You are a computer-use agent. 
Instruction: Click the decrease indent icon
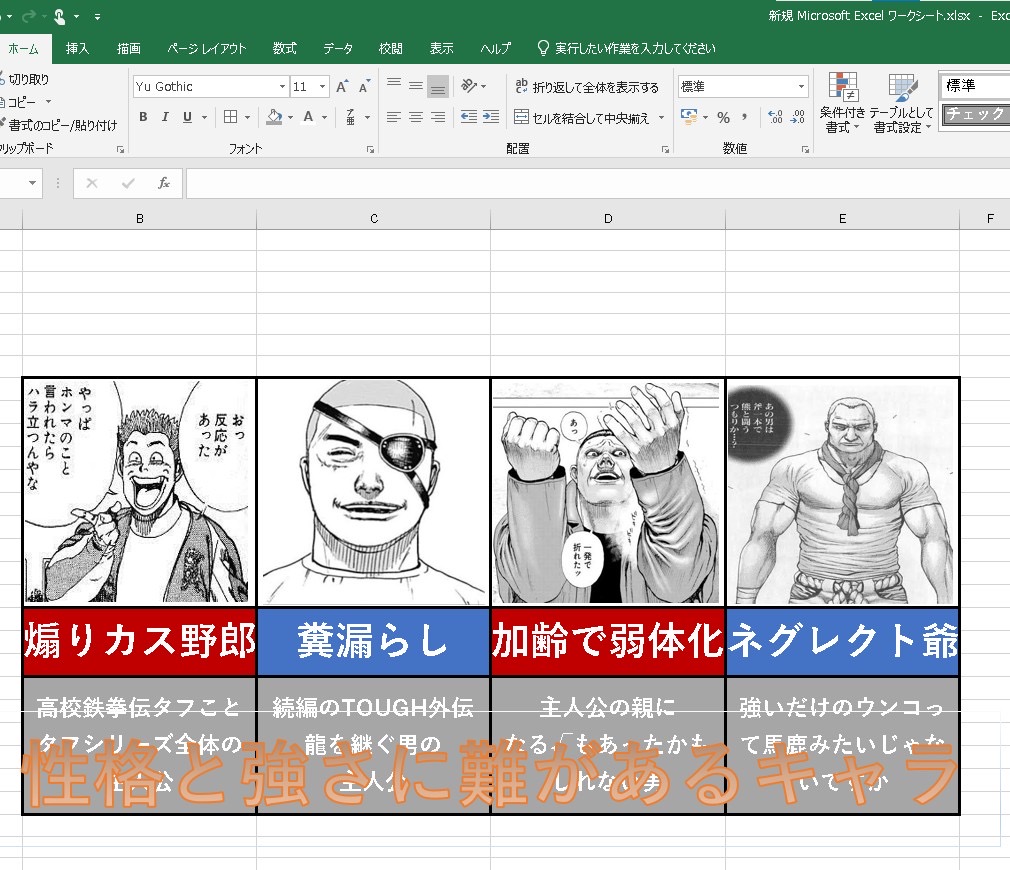(x=468, y=117)
